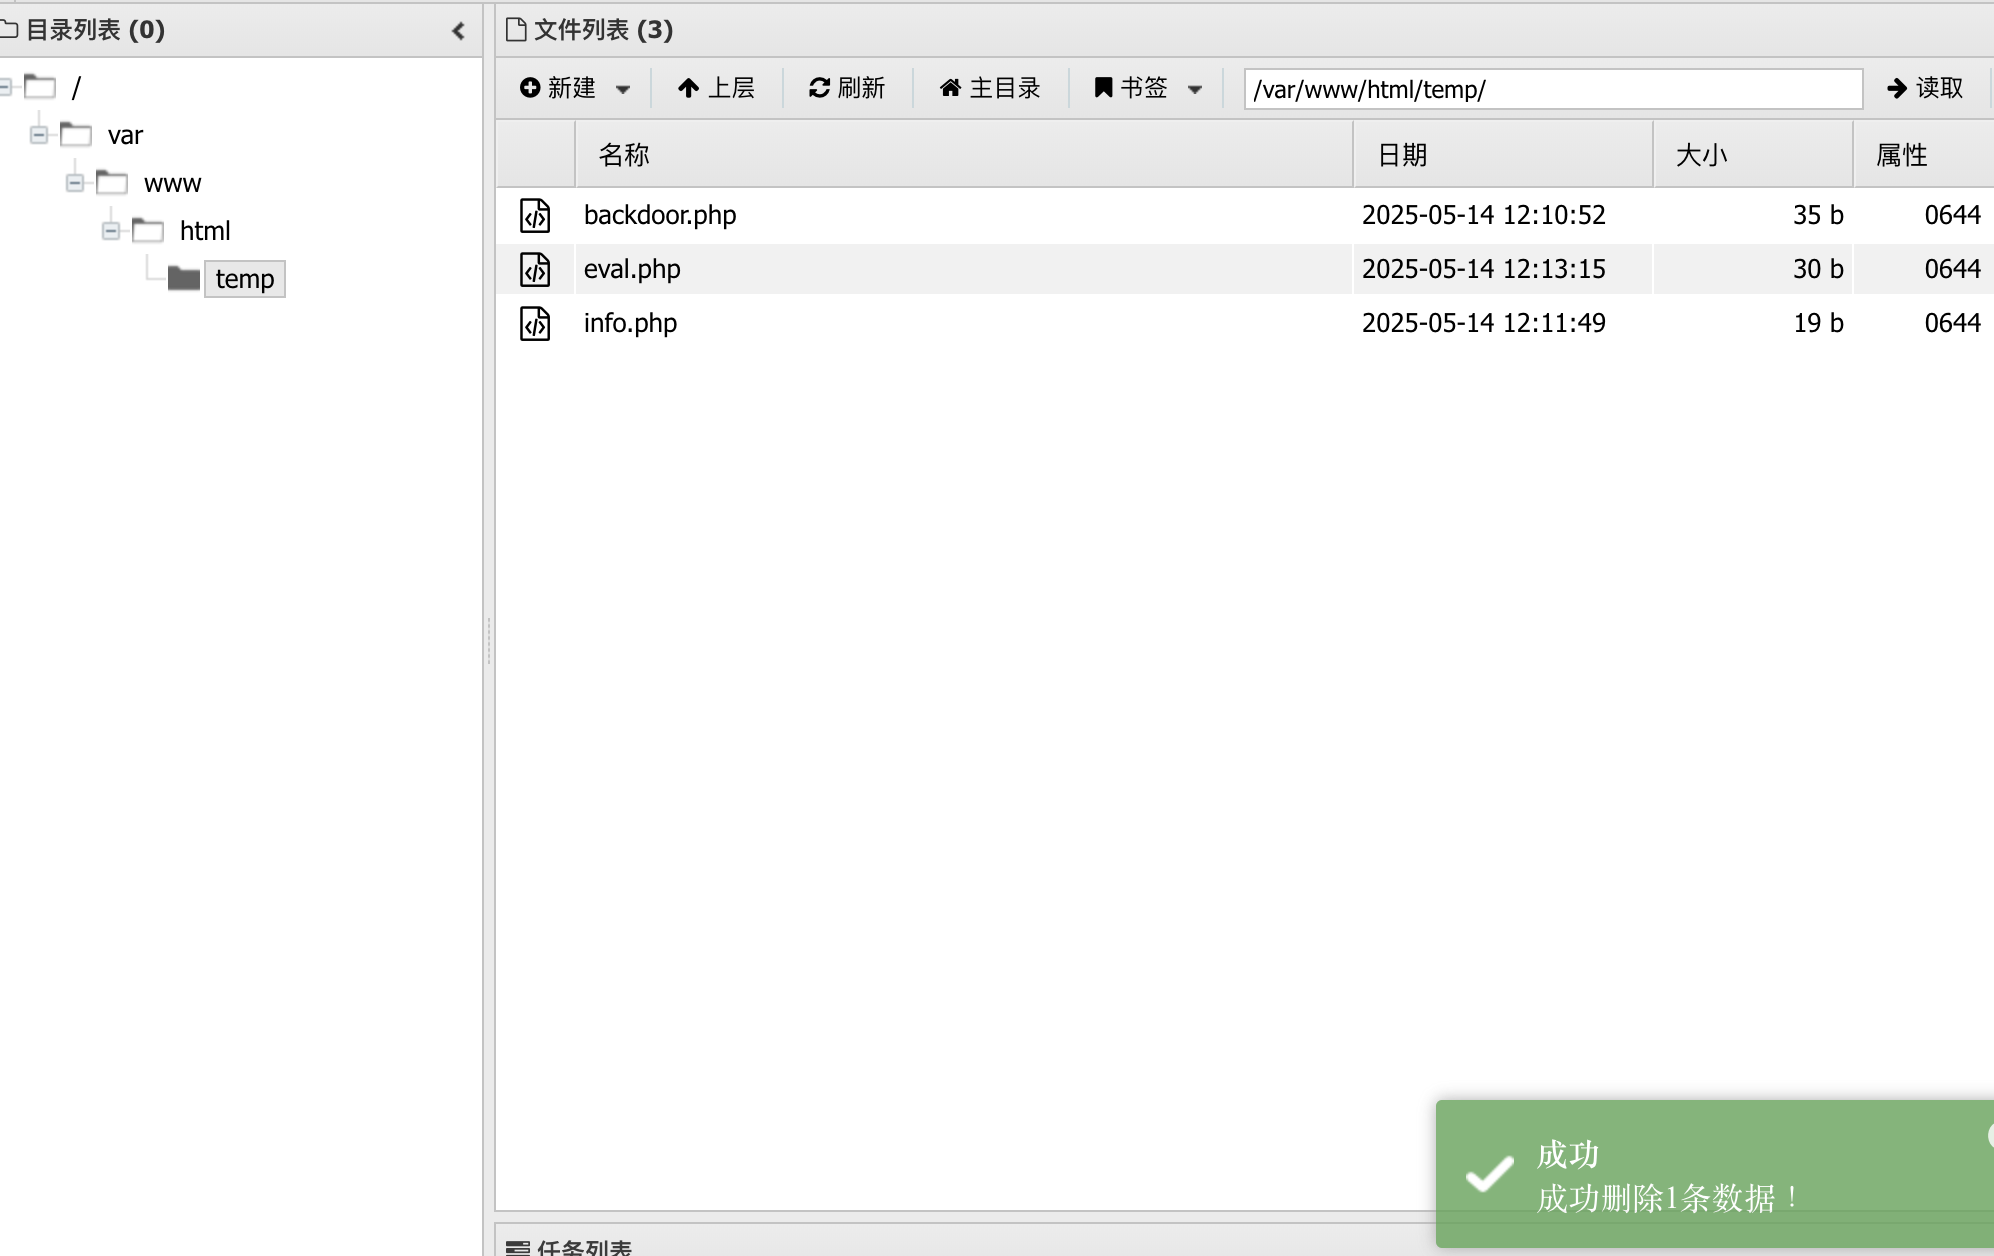1994x1256 pixels.
Task: Select the backdoor.php file name
Action: pyautogui.click(x=660, y=215)
